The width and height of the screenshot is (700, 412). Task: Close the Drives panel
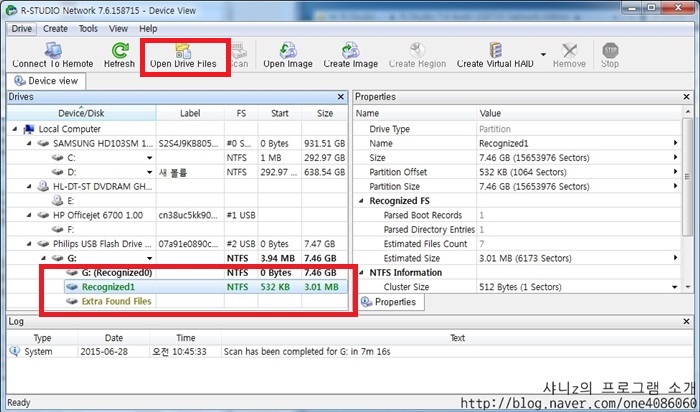(x=341, y=97)
